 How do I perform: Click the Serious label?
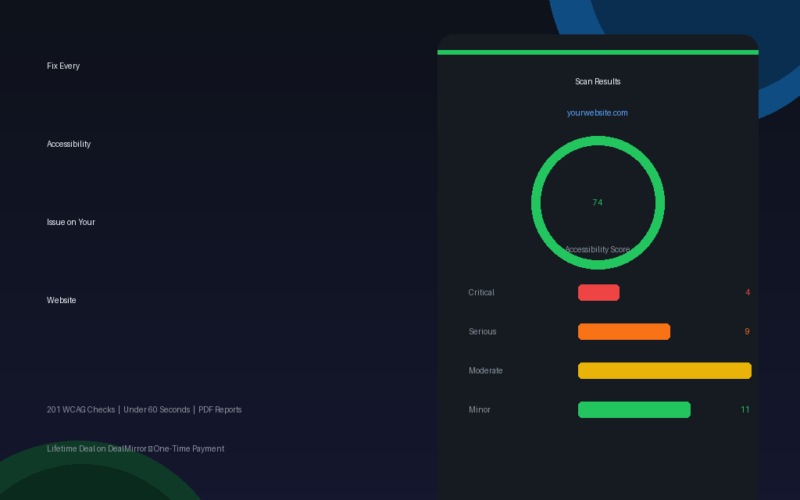pyautogui.click(x=482, y=332)
